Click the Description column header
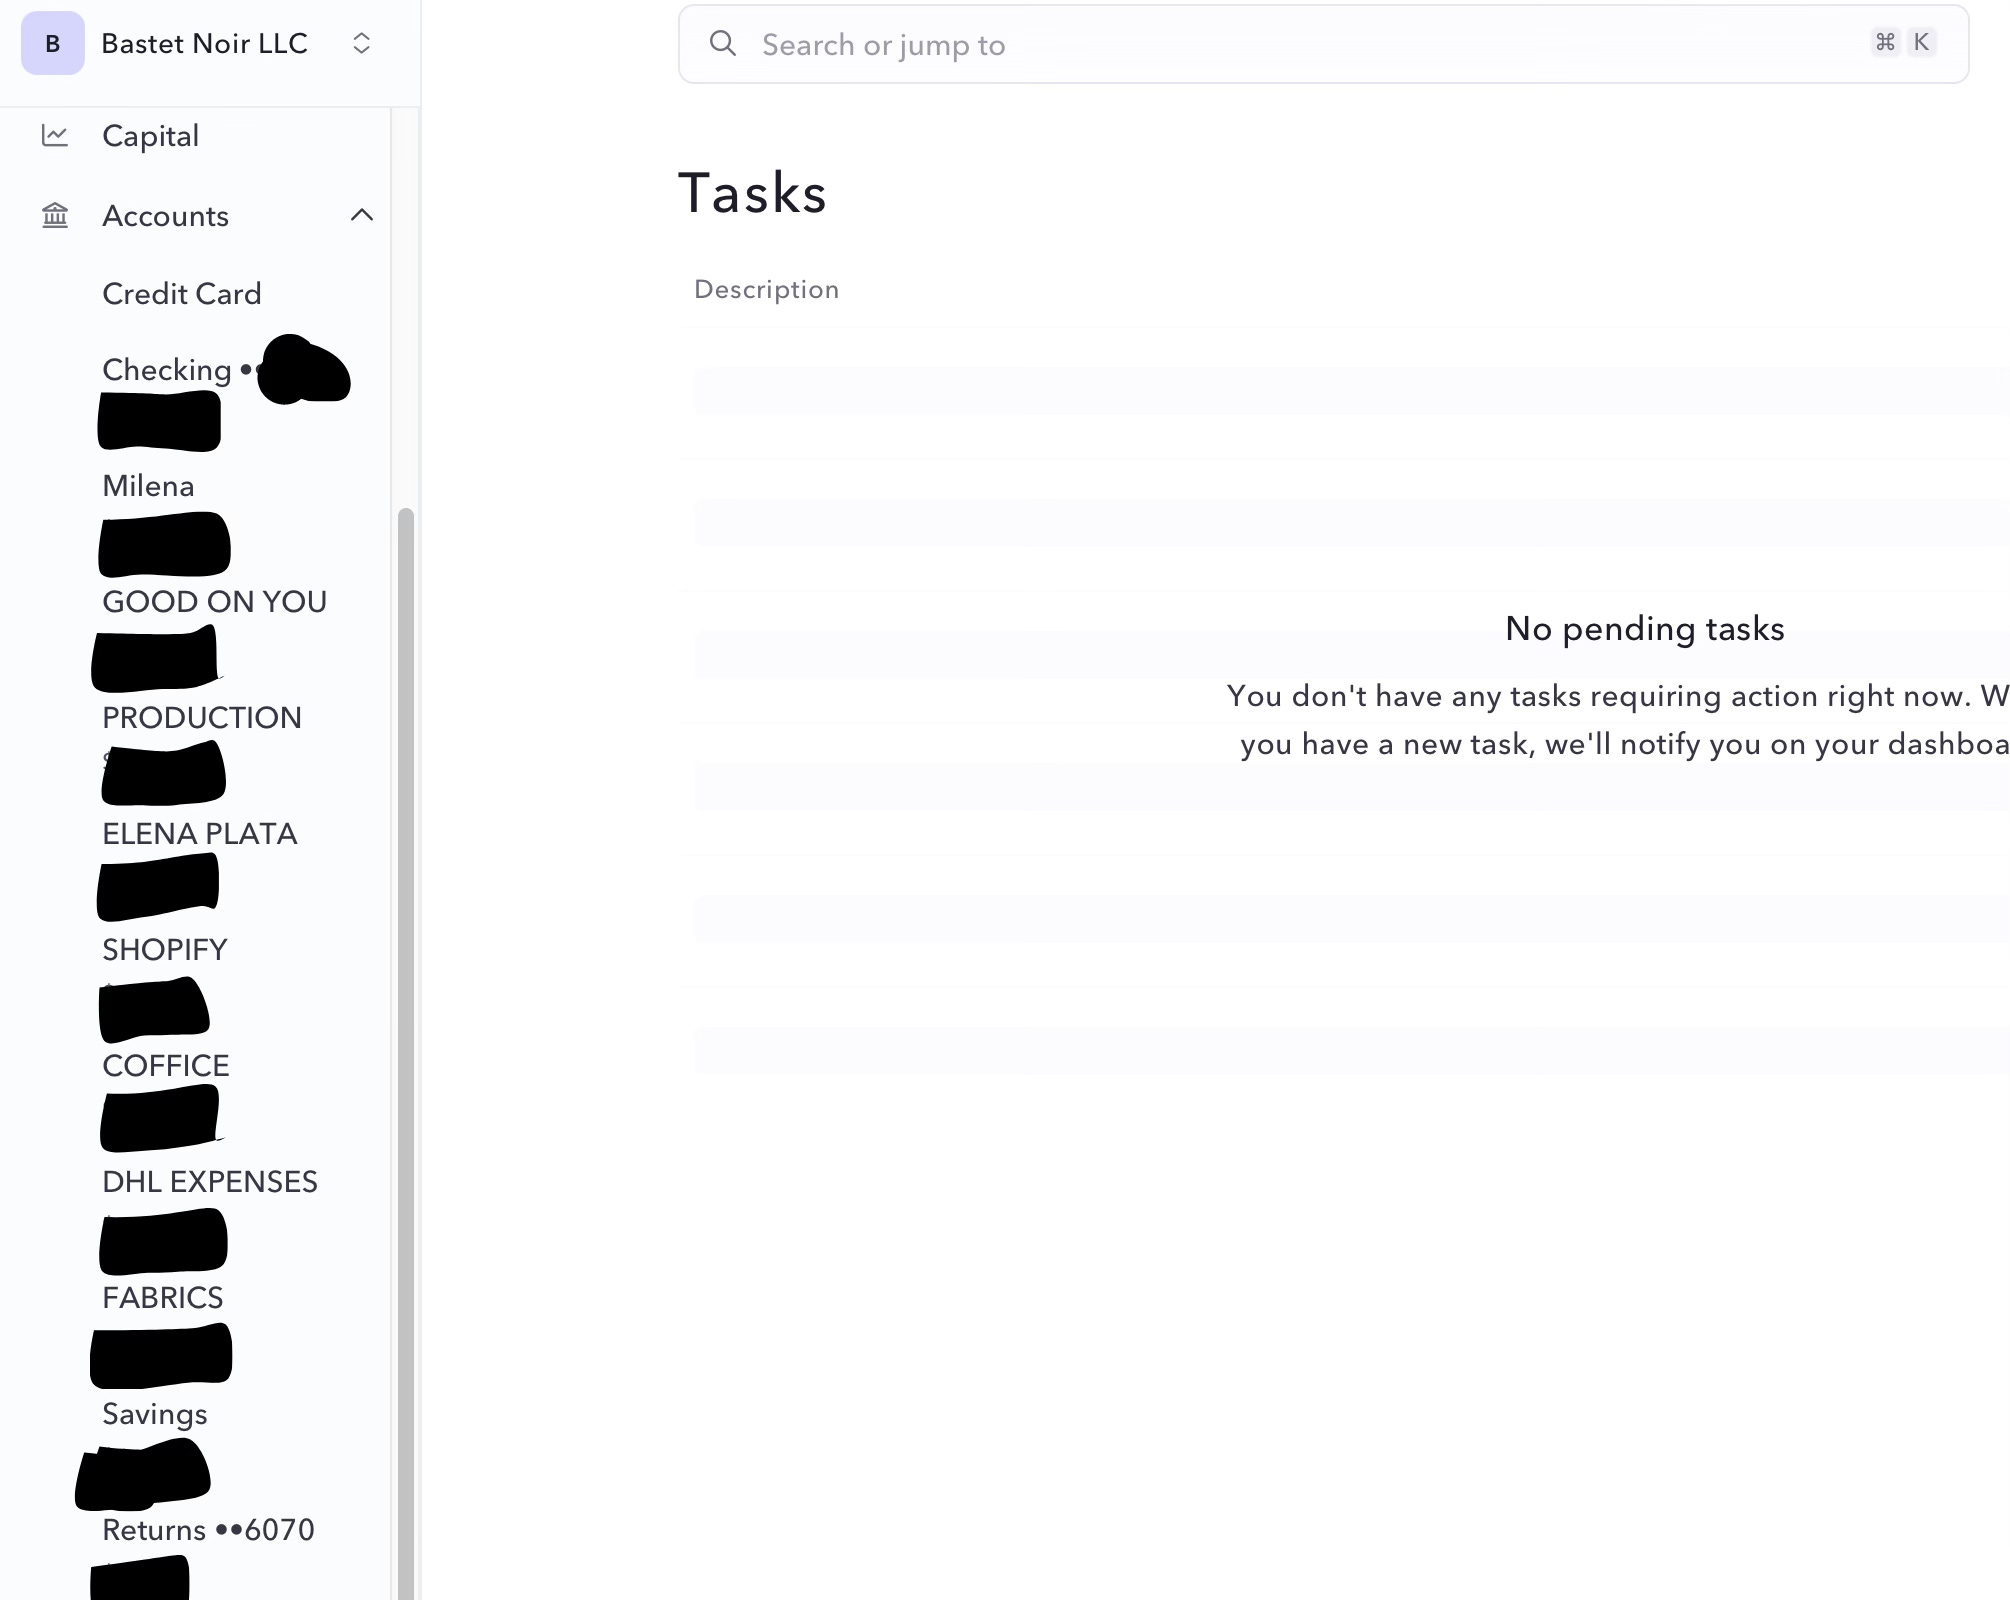2010x1600 pixels. pyautogui.click(x=766, y=290)
